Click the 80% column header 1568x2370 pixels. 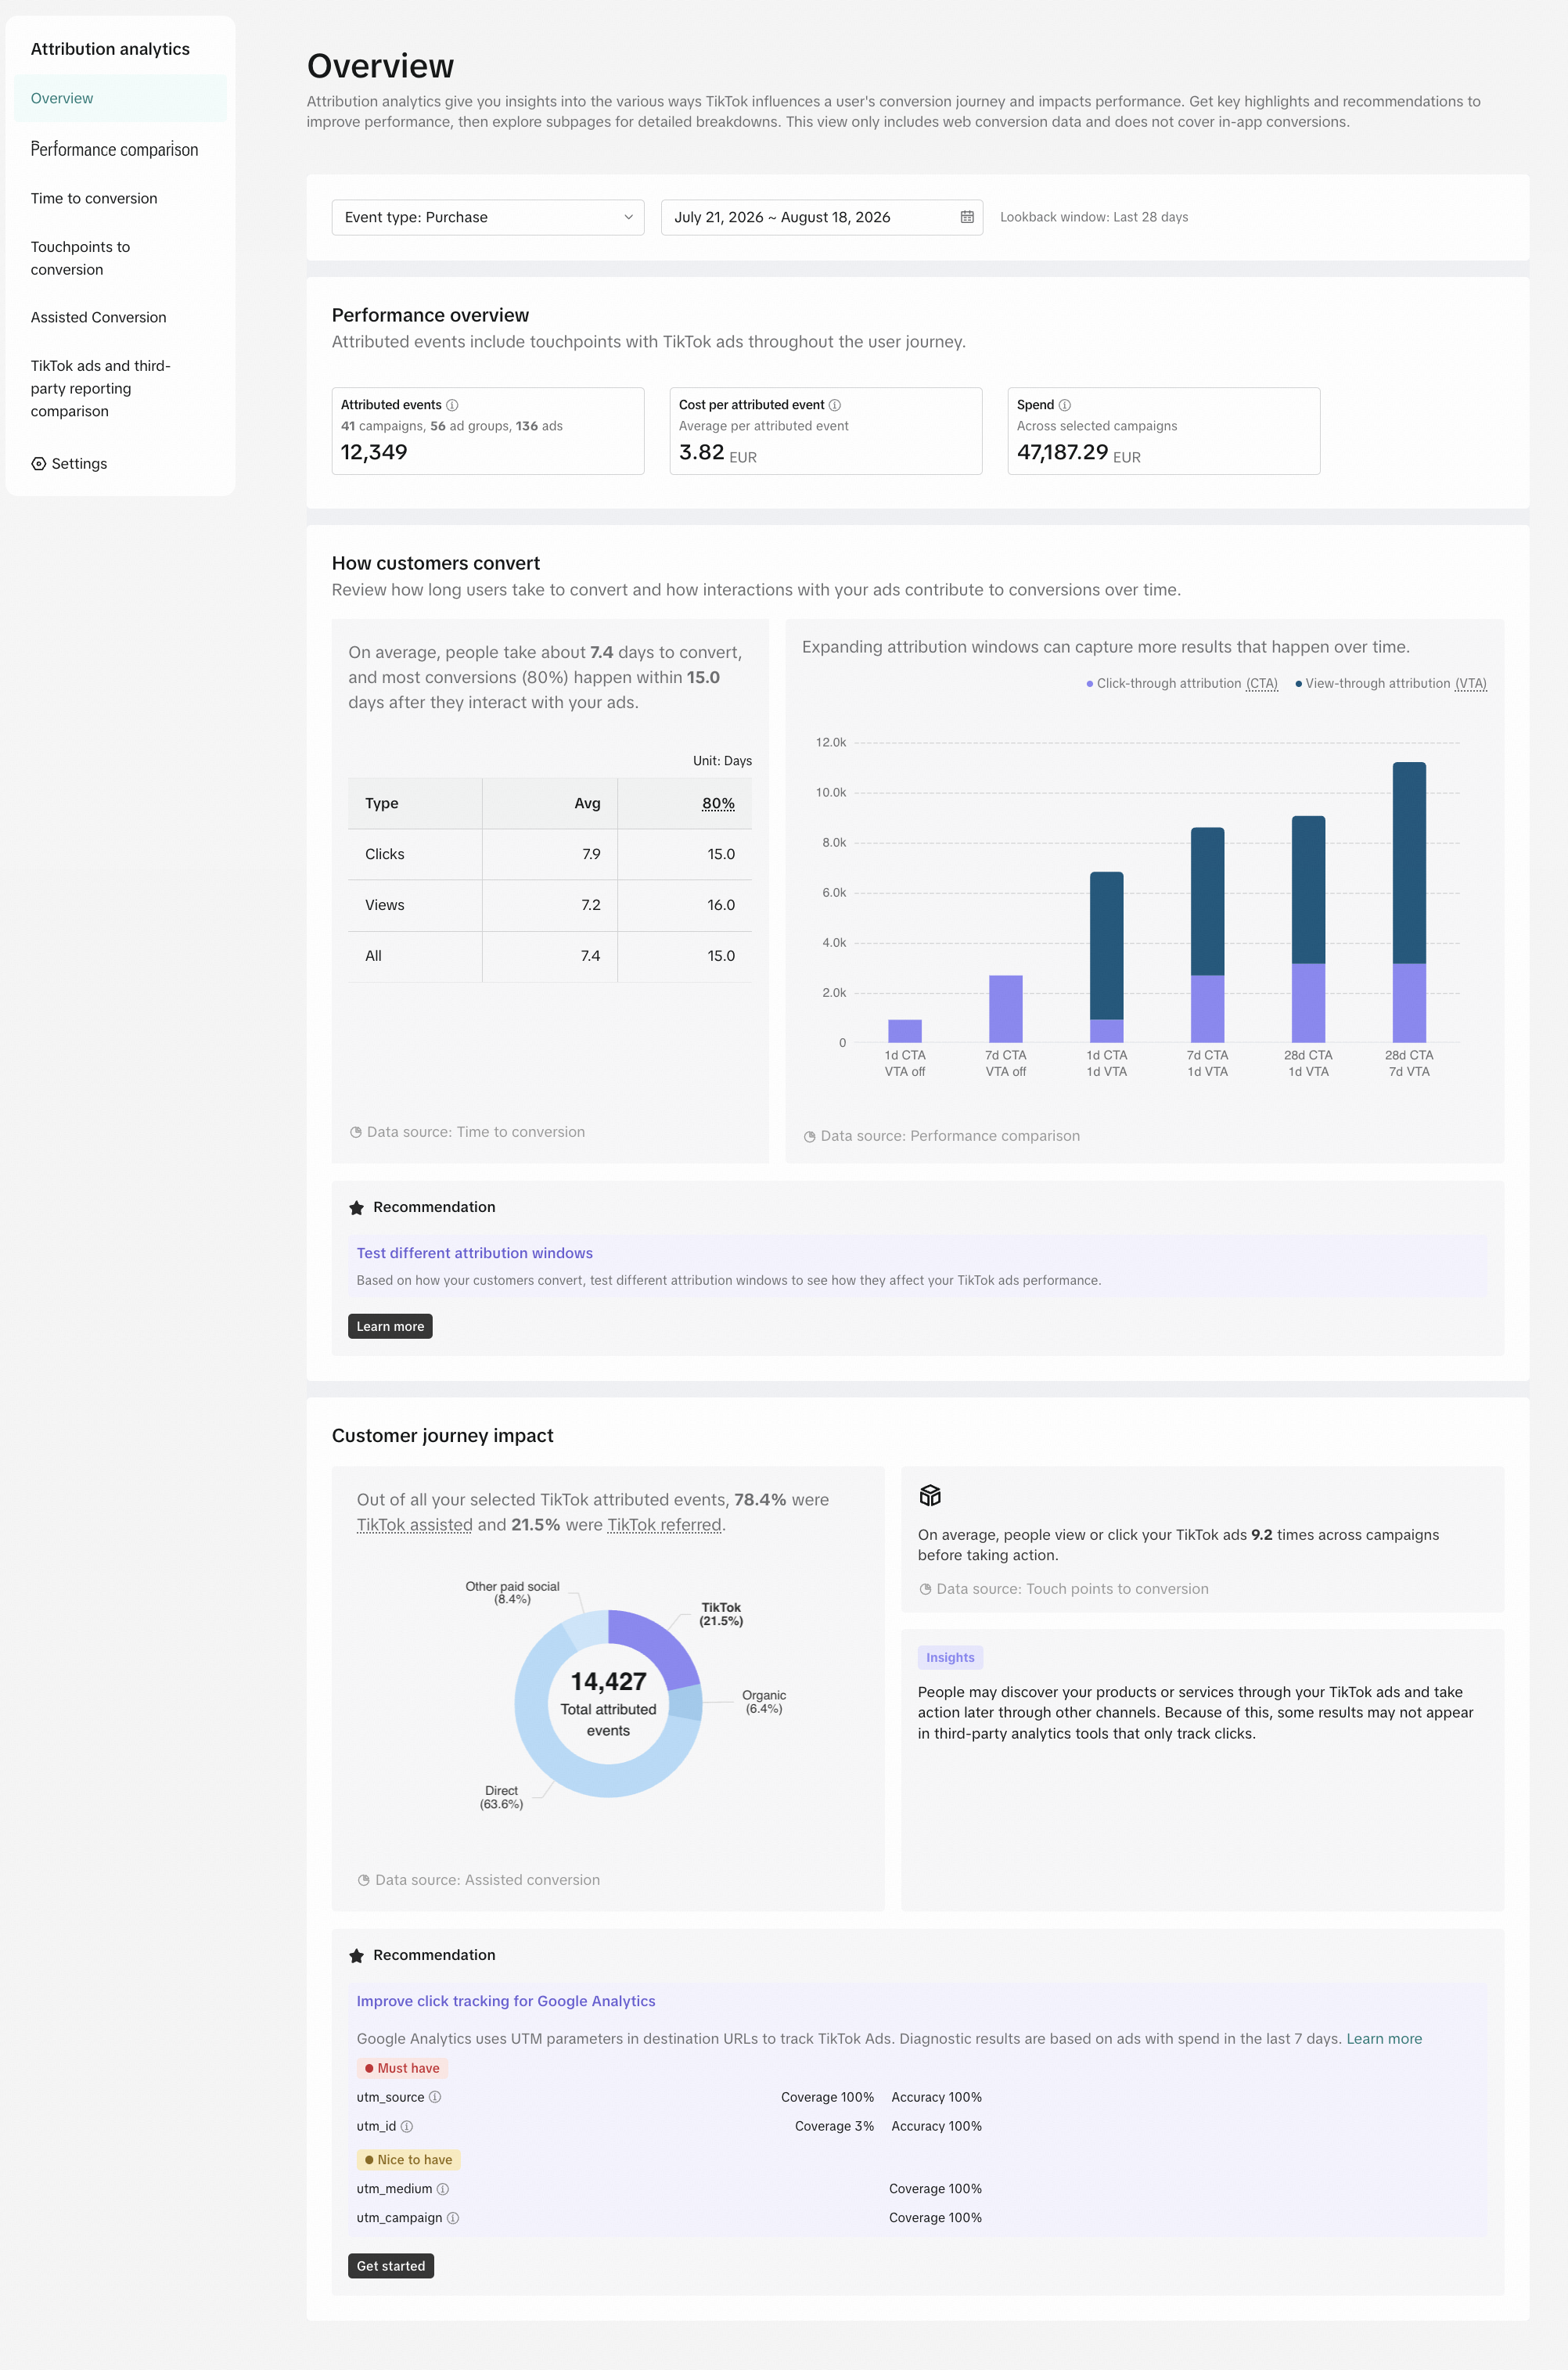tap(718, 803)
